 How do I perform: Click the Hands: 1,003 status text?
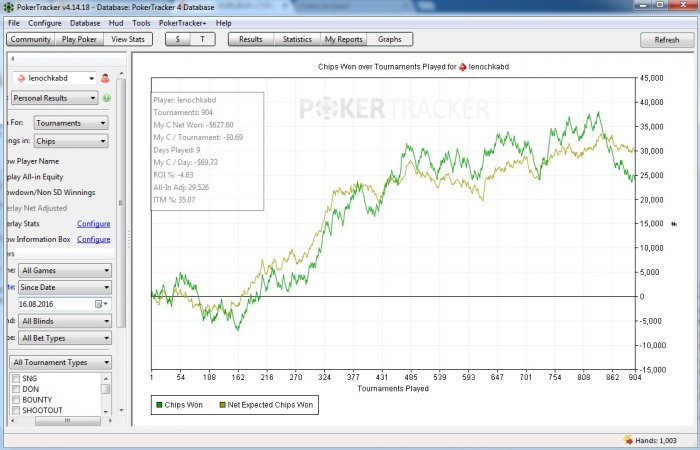click(x=656, y=441)
